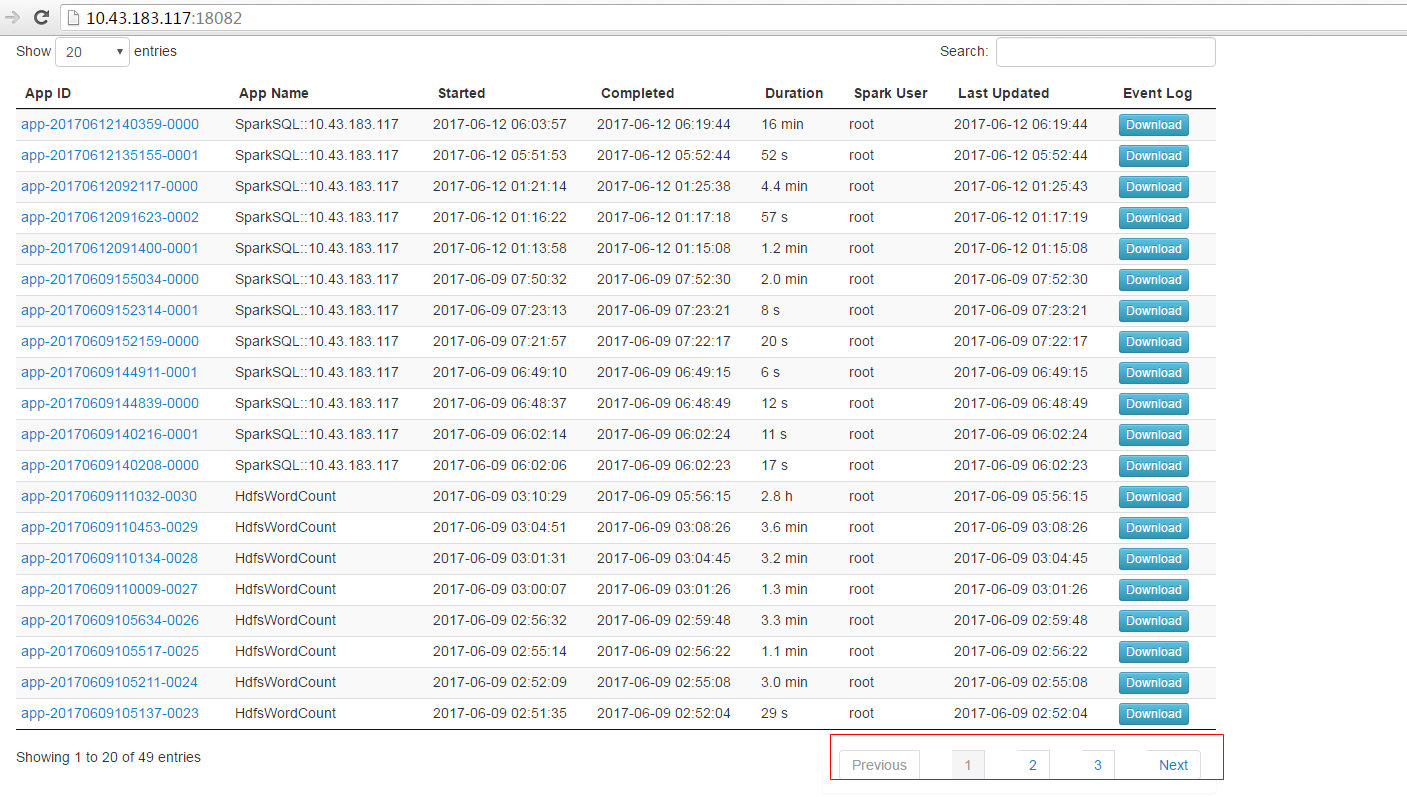Image resolution: width=1407 pixels, height=797 pixels.
Task: Reload the page with the browser refresh icon
Action: click(x=41, y=17)
